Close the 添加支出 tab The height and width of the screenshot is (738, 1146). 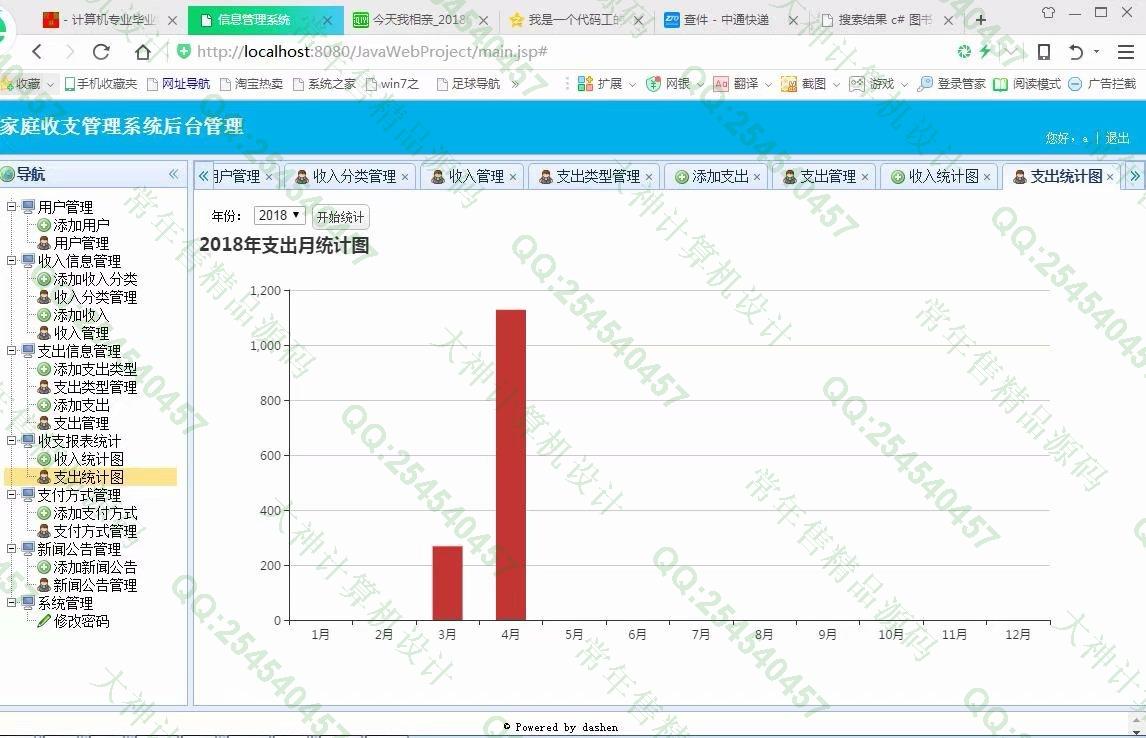coord(757,177)
